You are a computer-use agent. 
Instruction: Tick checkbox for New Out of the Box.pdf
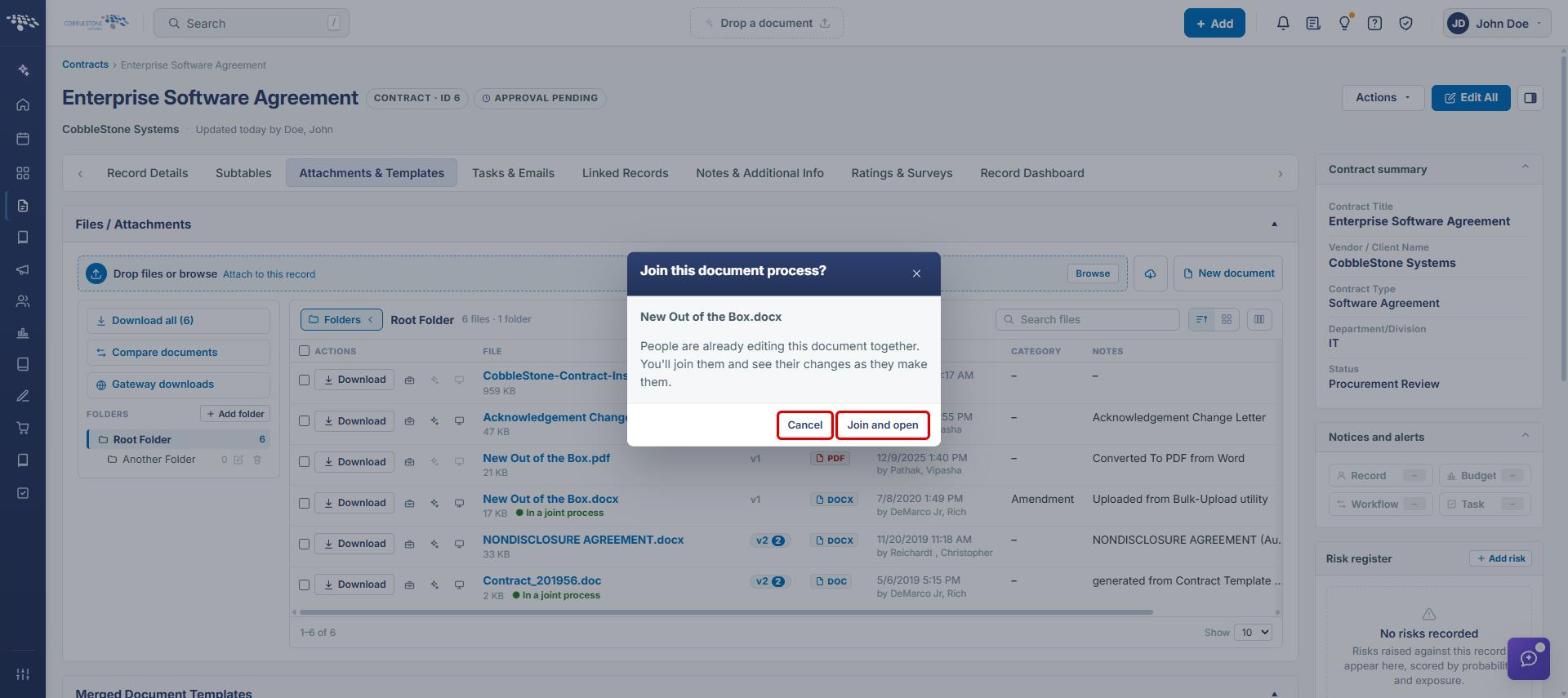304,462
